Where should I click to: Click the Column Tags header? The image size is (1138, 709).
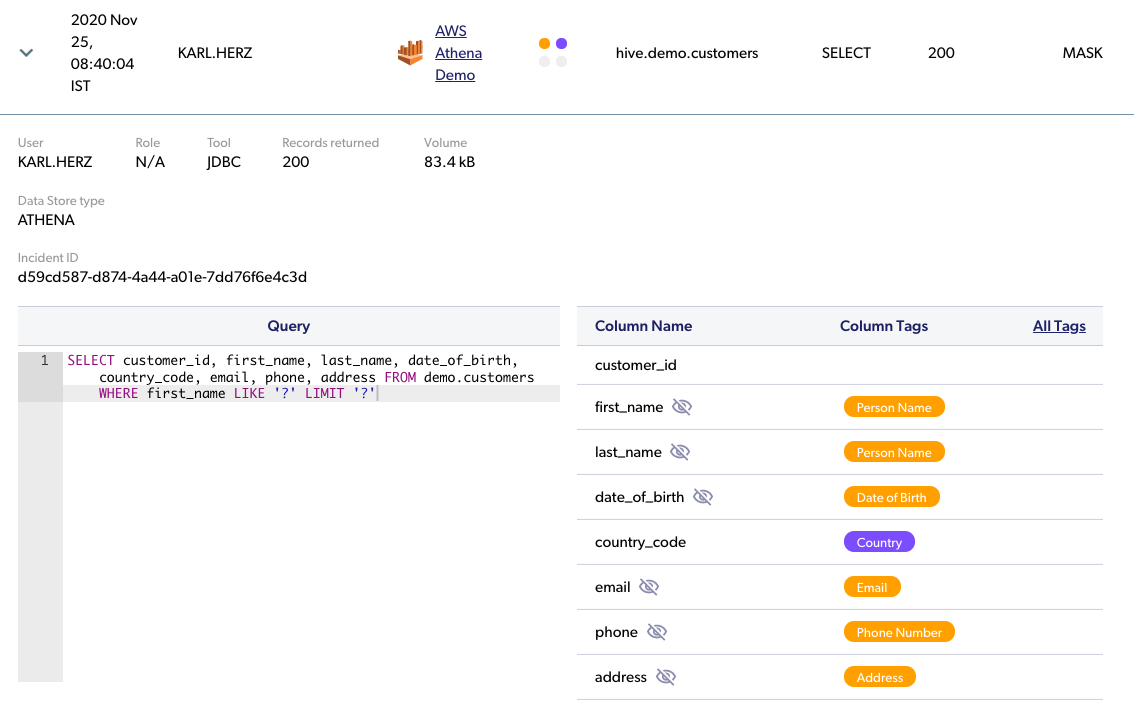(x=884, y=326)
